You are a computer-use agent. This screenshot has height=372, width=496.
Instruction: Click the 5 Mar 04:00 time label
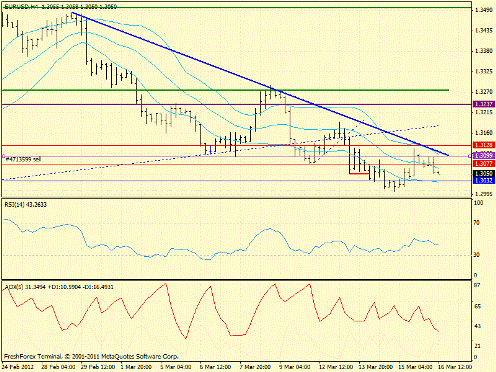pyautogui.click(x=176, y=367)
